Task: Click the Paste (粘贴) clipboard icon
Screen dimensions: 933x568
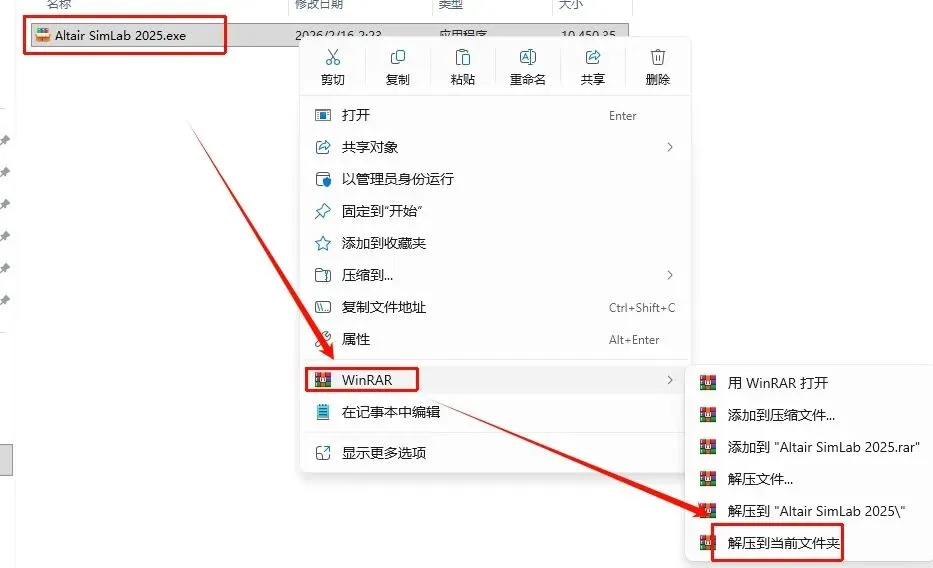Action: tap(462, 58)
